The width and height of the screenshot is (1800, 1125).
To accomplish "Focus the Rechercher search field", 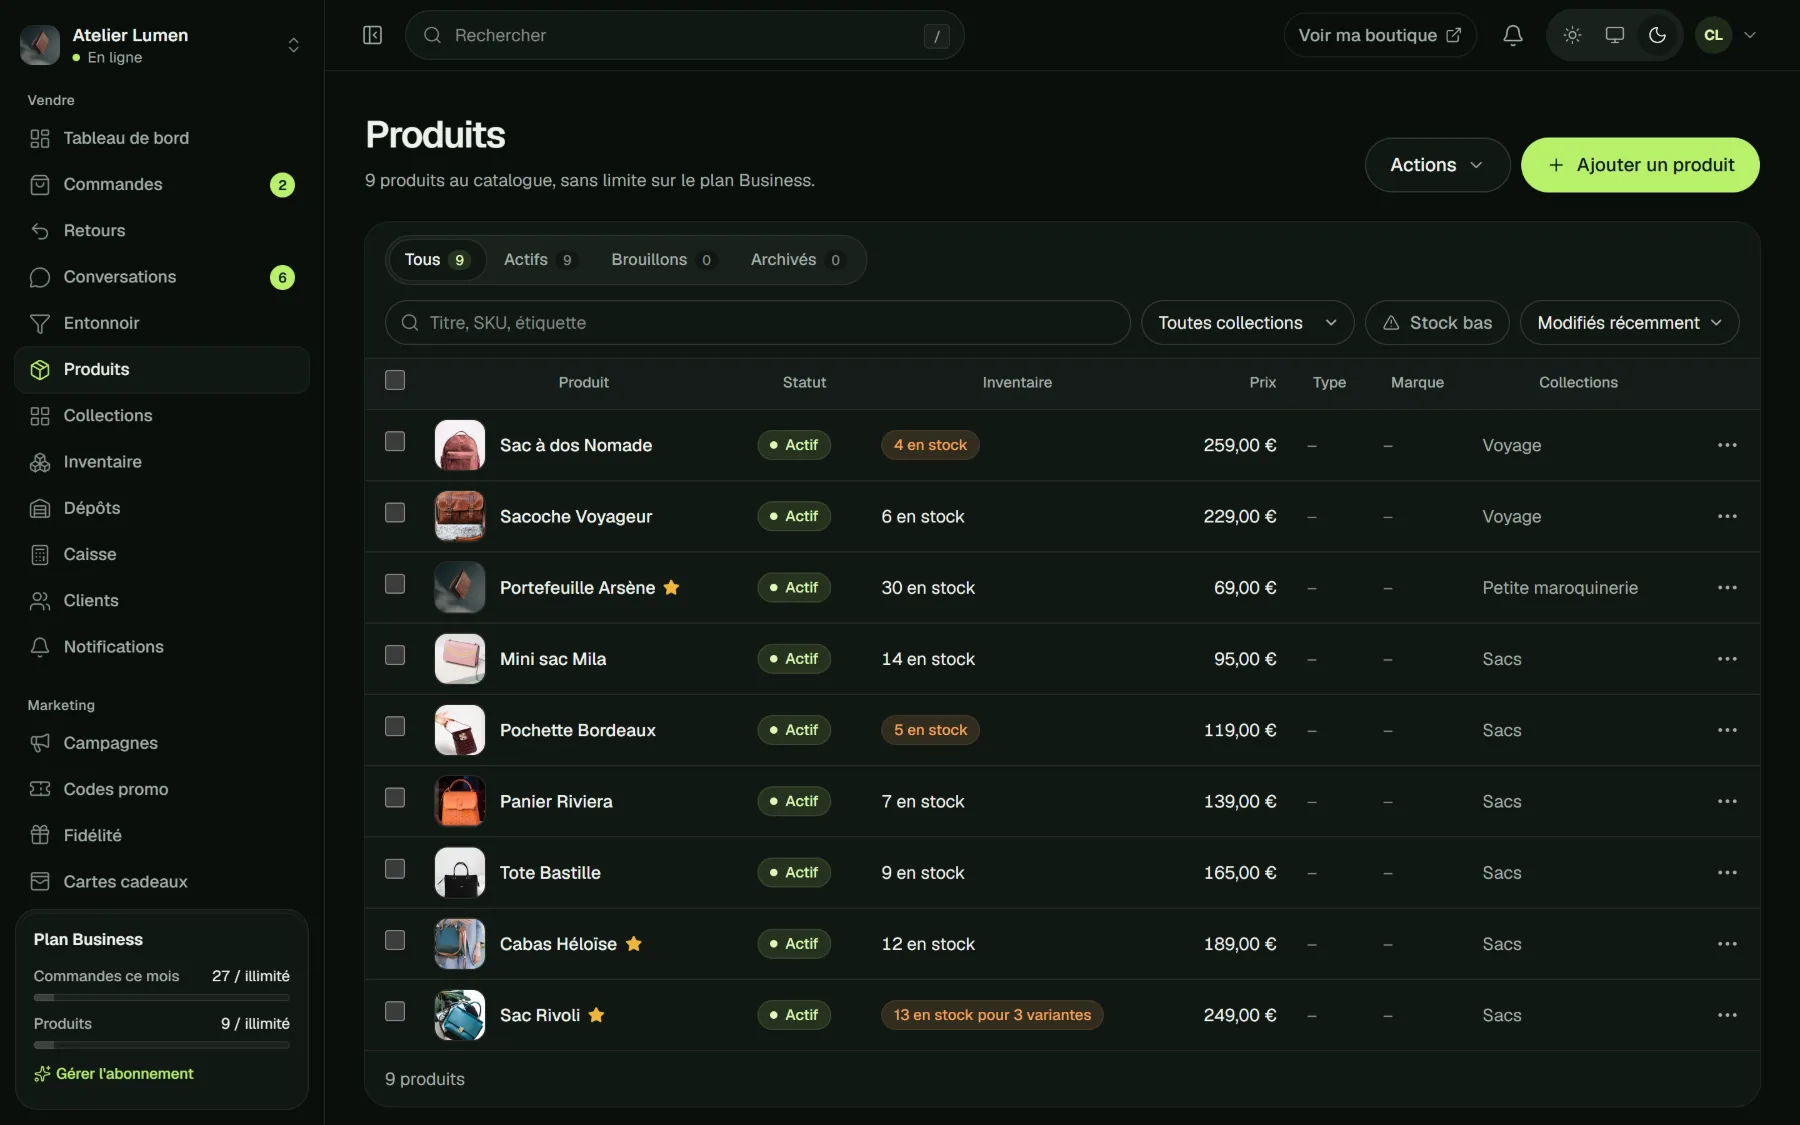I will 684,35.
